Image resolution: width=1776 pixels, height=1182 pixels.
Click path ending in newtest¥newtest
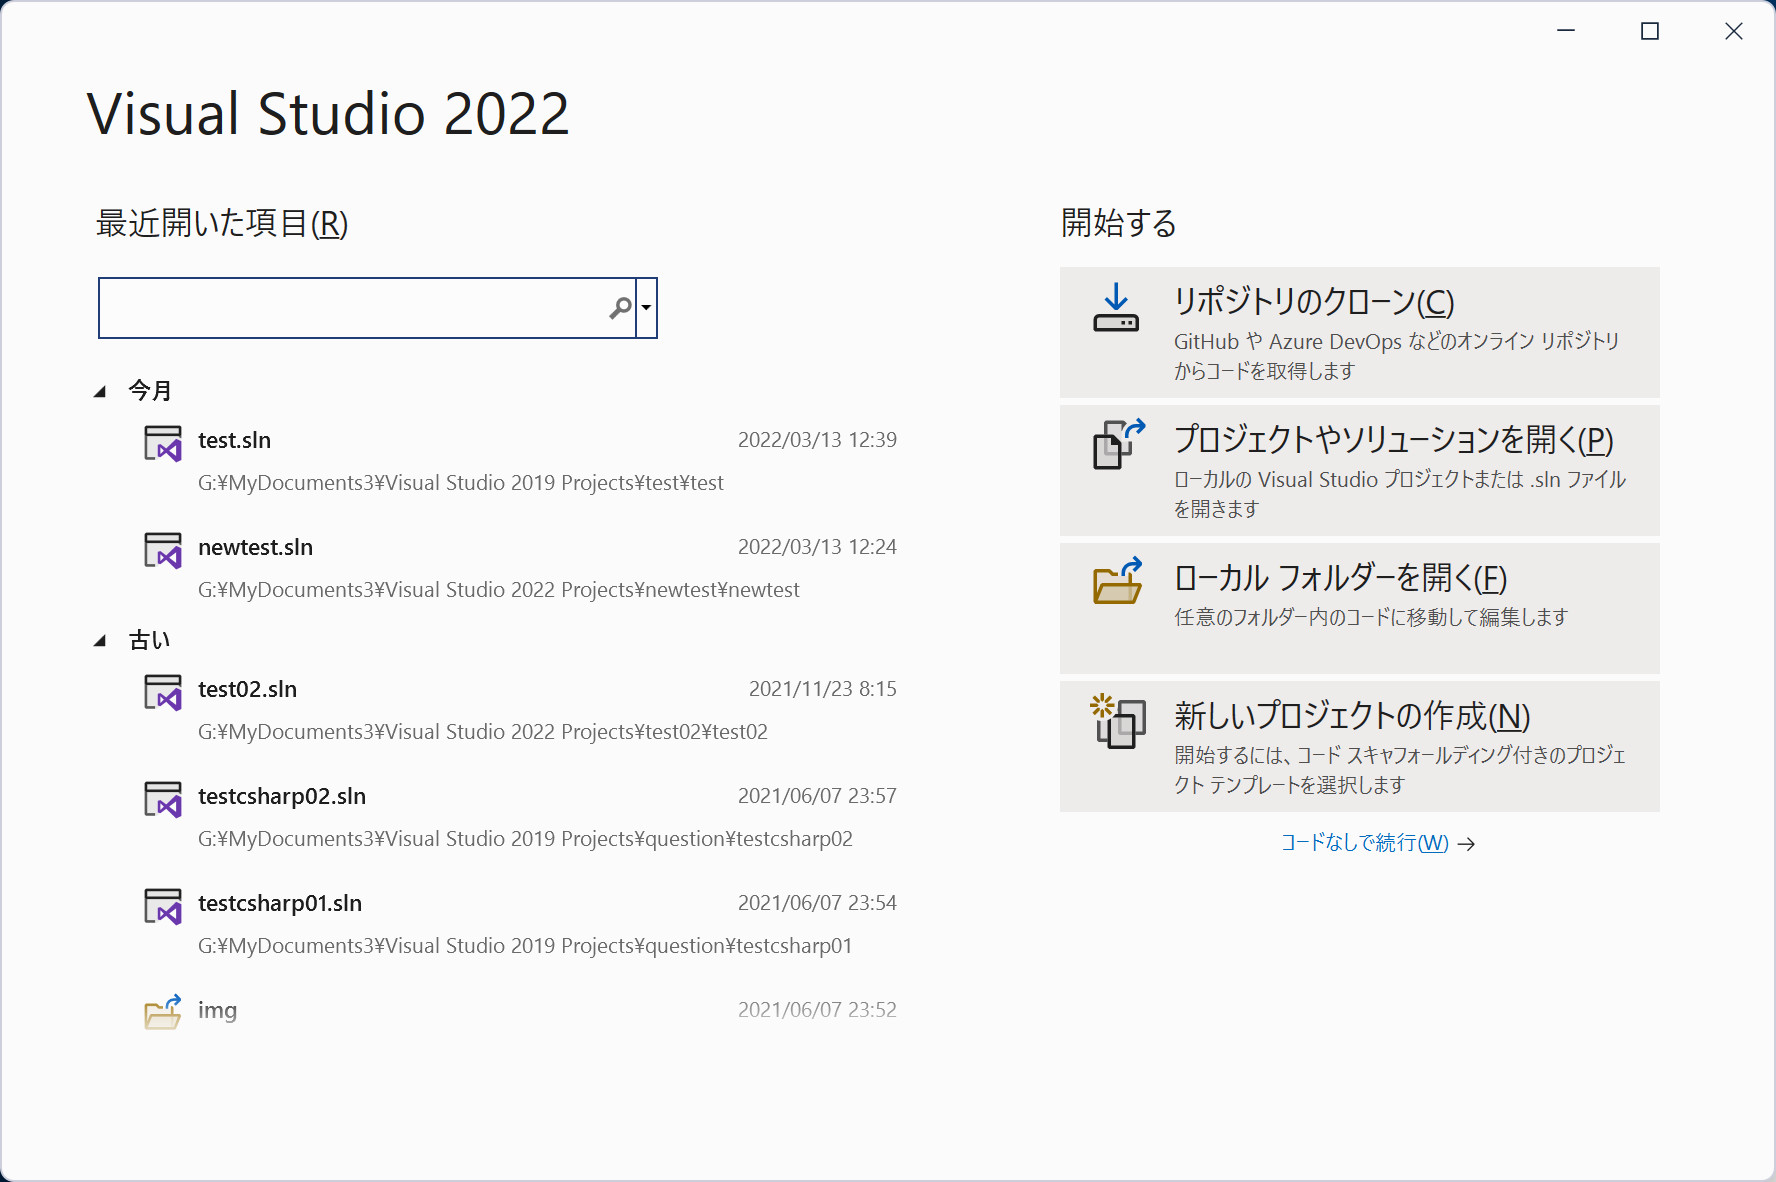499,590
